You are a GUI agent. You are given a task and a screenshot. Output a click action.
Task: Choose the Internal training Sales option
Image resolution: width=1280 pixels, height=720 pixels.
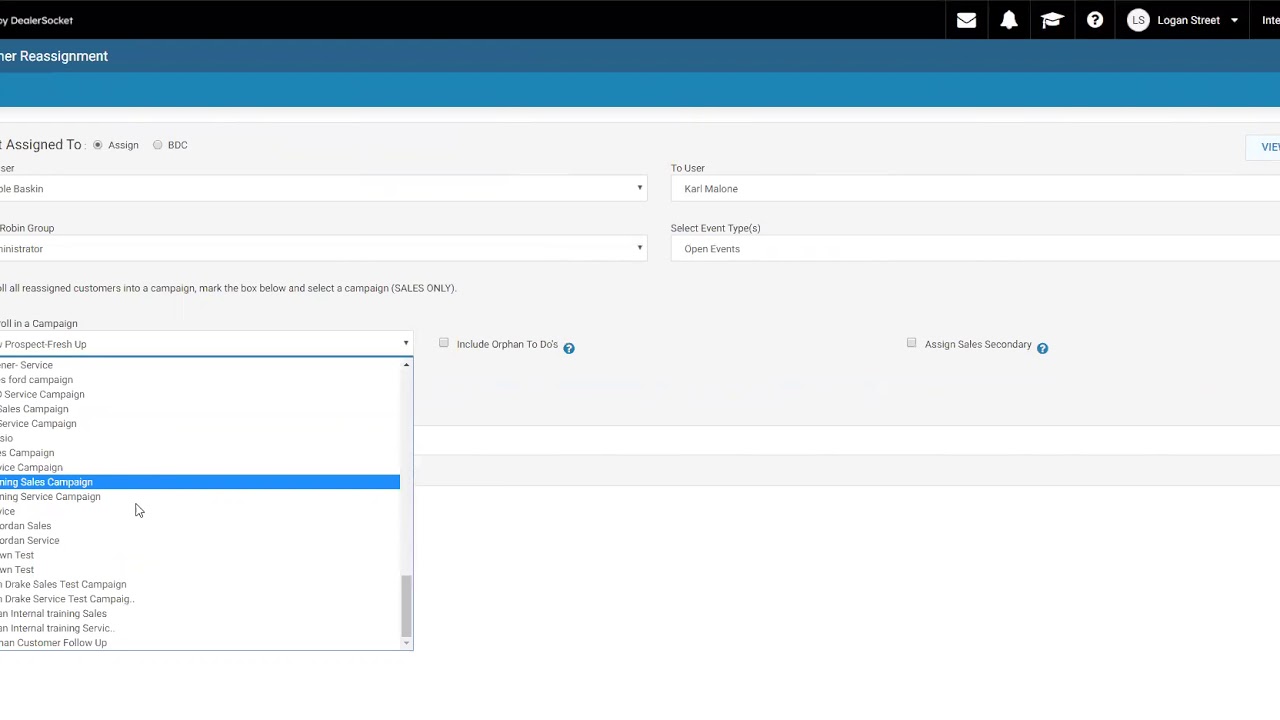[x=200, y=614]
